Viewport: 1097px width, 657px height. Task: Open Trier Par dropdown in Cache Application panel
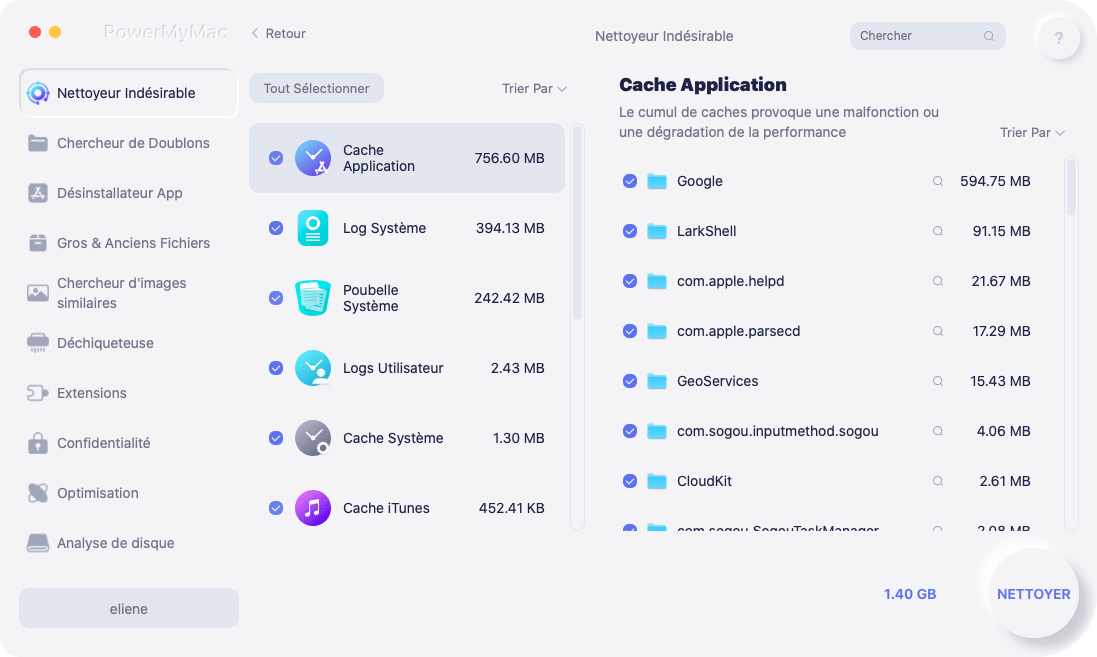coord(1032,133)
